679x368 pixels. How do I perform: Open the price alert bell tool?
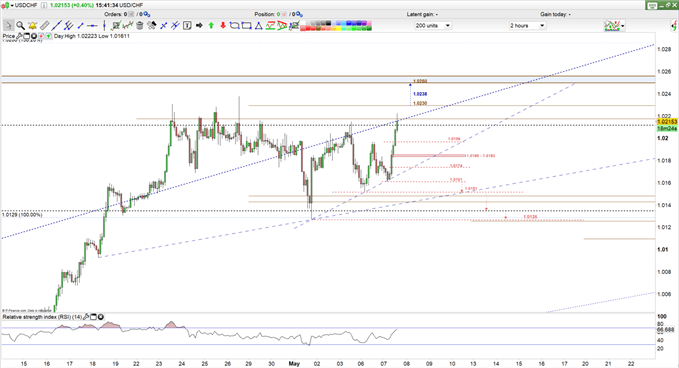[x=32, y=26]
